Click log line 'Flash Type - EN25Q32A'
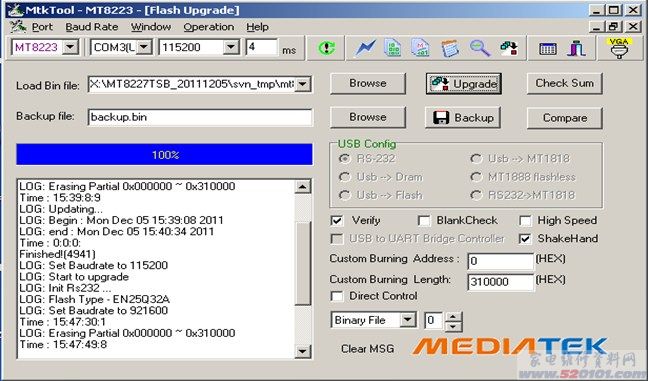The image size is (648, 381). (x=95, y=299)
